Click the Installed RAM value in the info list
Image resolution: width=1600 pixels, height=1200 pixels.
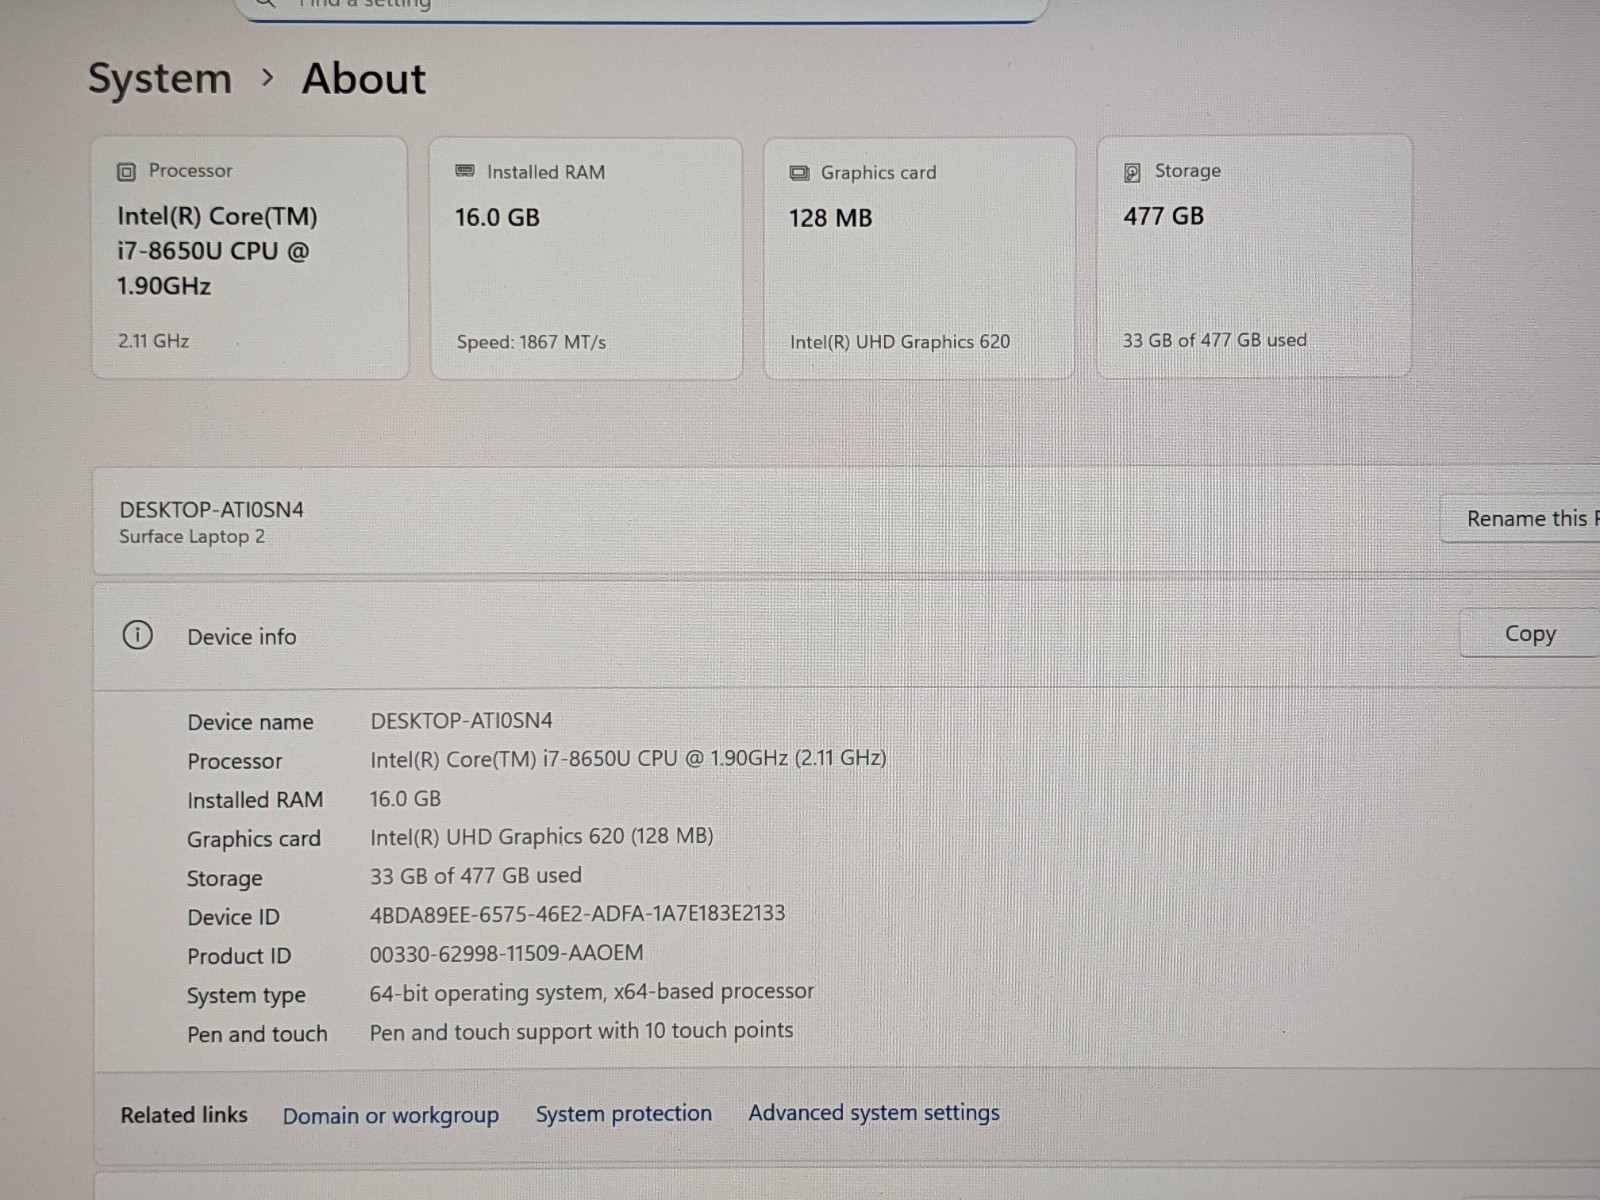(405, 798)
